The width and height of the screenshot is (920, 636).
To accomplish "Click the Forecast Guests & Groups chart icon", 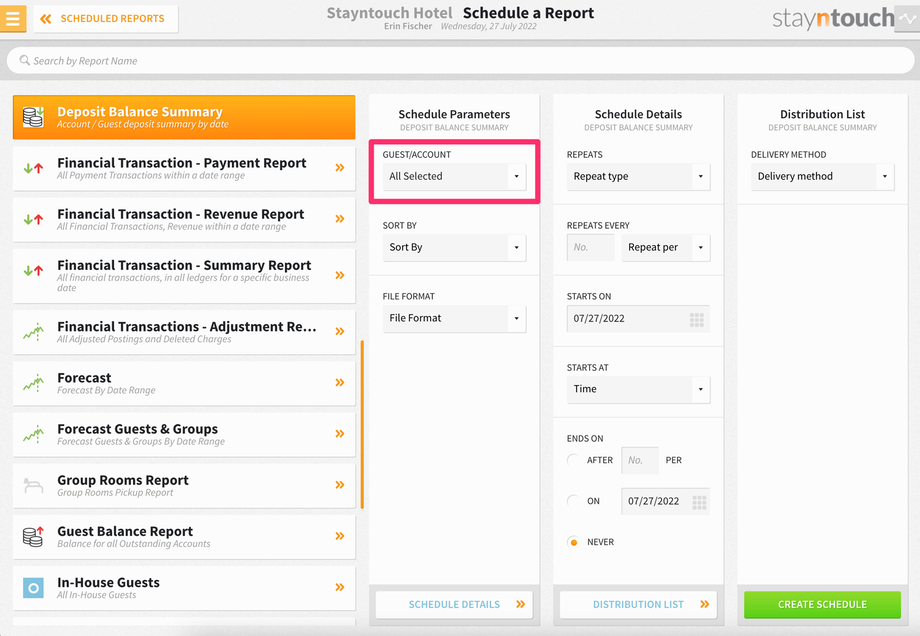I will point(33,434).
